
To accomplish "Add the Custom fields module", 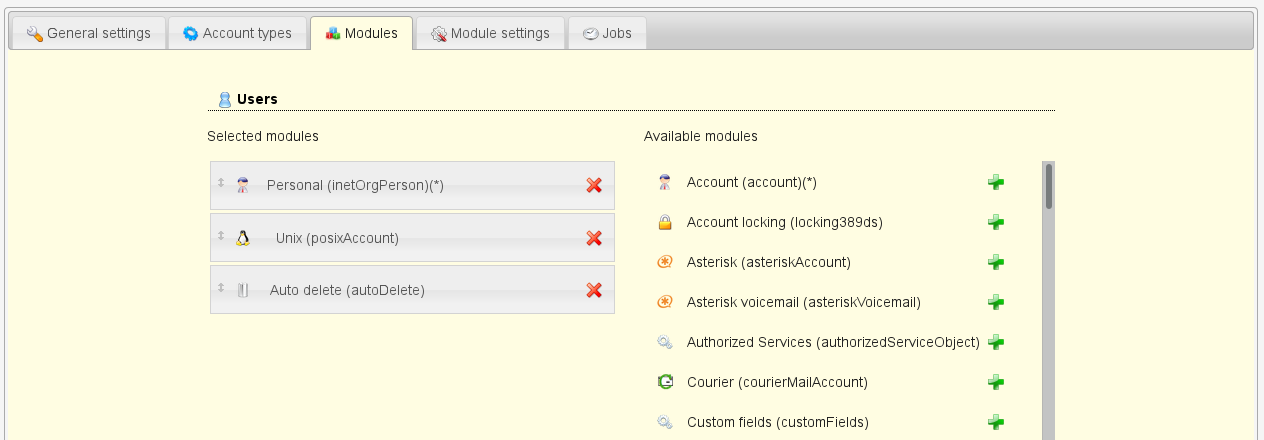I will click(x=995, y=422).
